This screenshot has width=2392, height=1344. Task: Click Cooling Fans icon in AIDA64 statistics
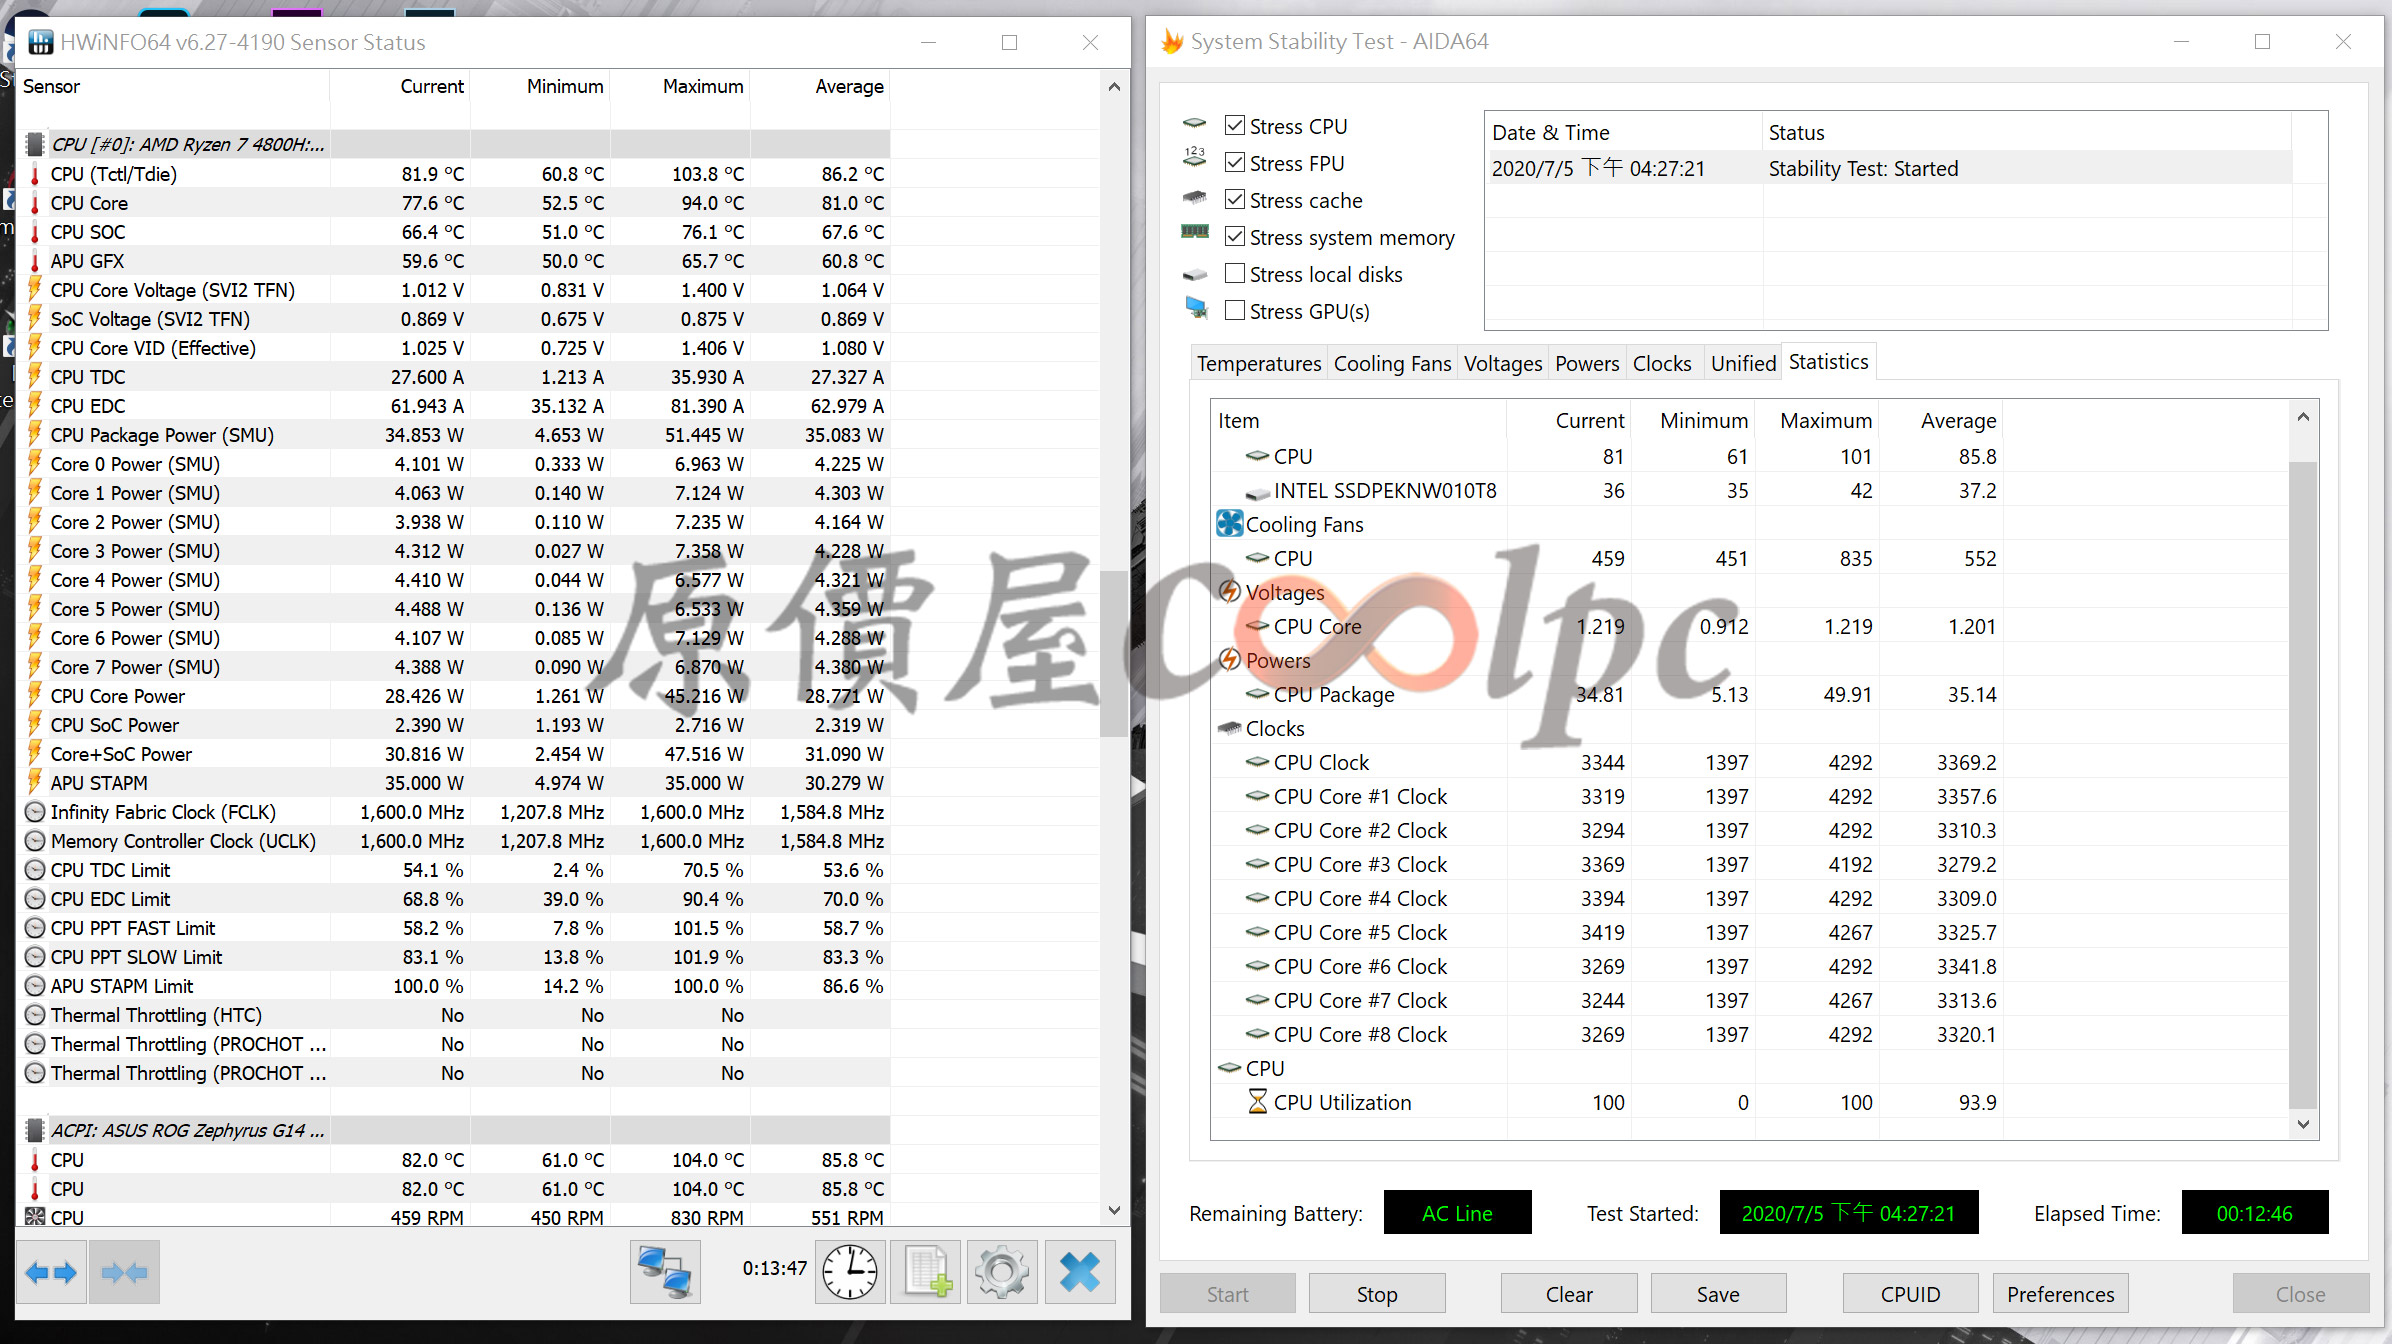(1229, 524)
